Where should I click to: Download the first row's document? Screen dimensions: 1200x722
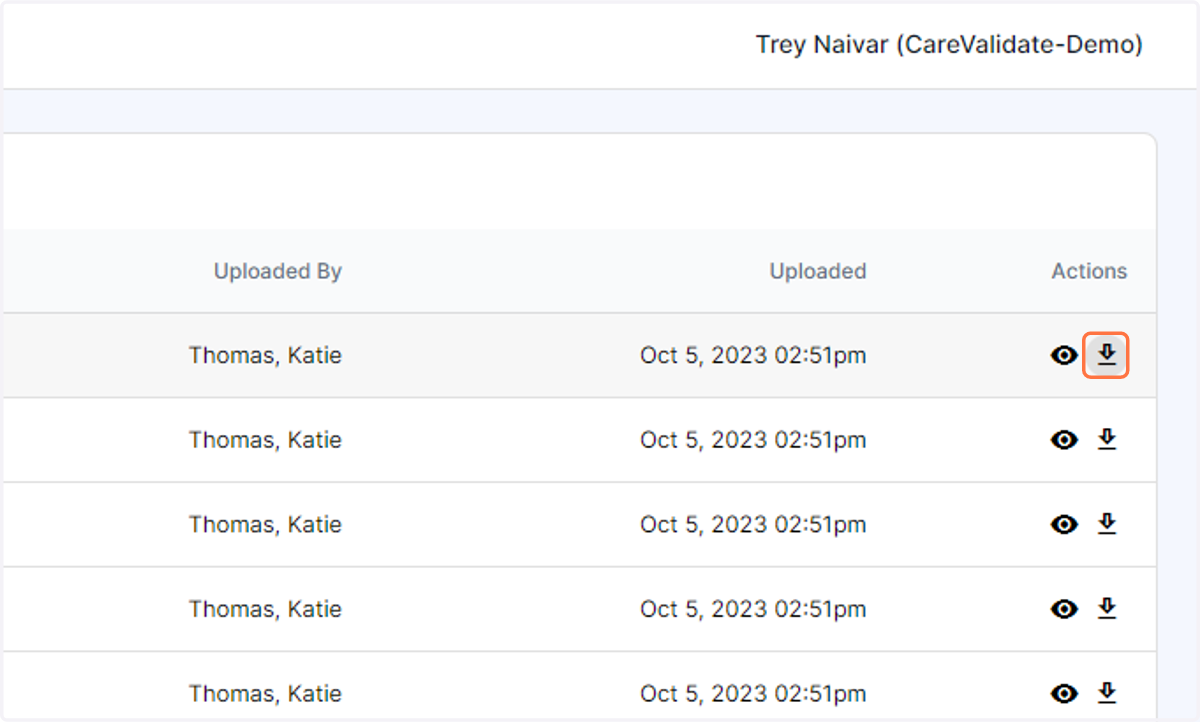point(1106,355)
